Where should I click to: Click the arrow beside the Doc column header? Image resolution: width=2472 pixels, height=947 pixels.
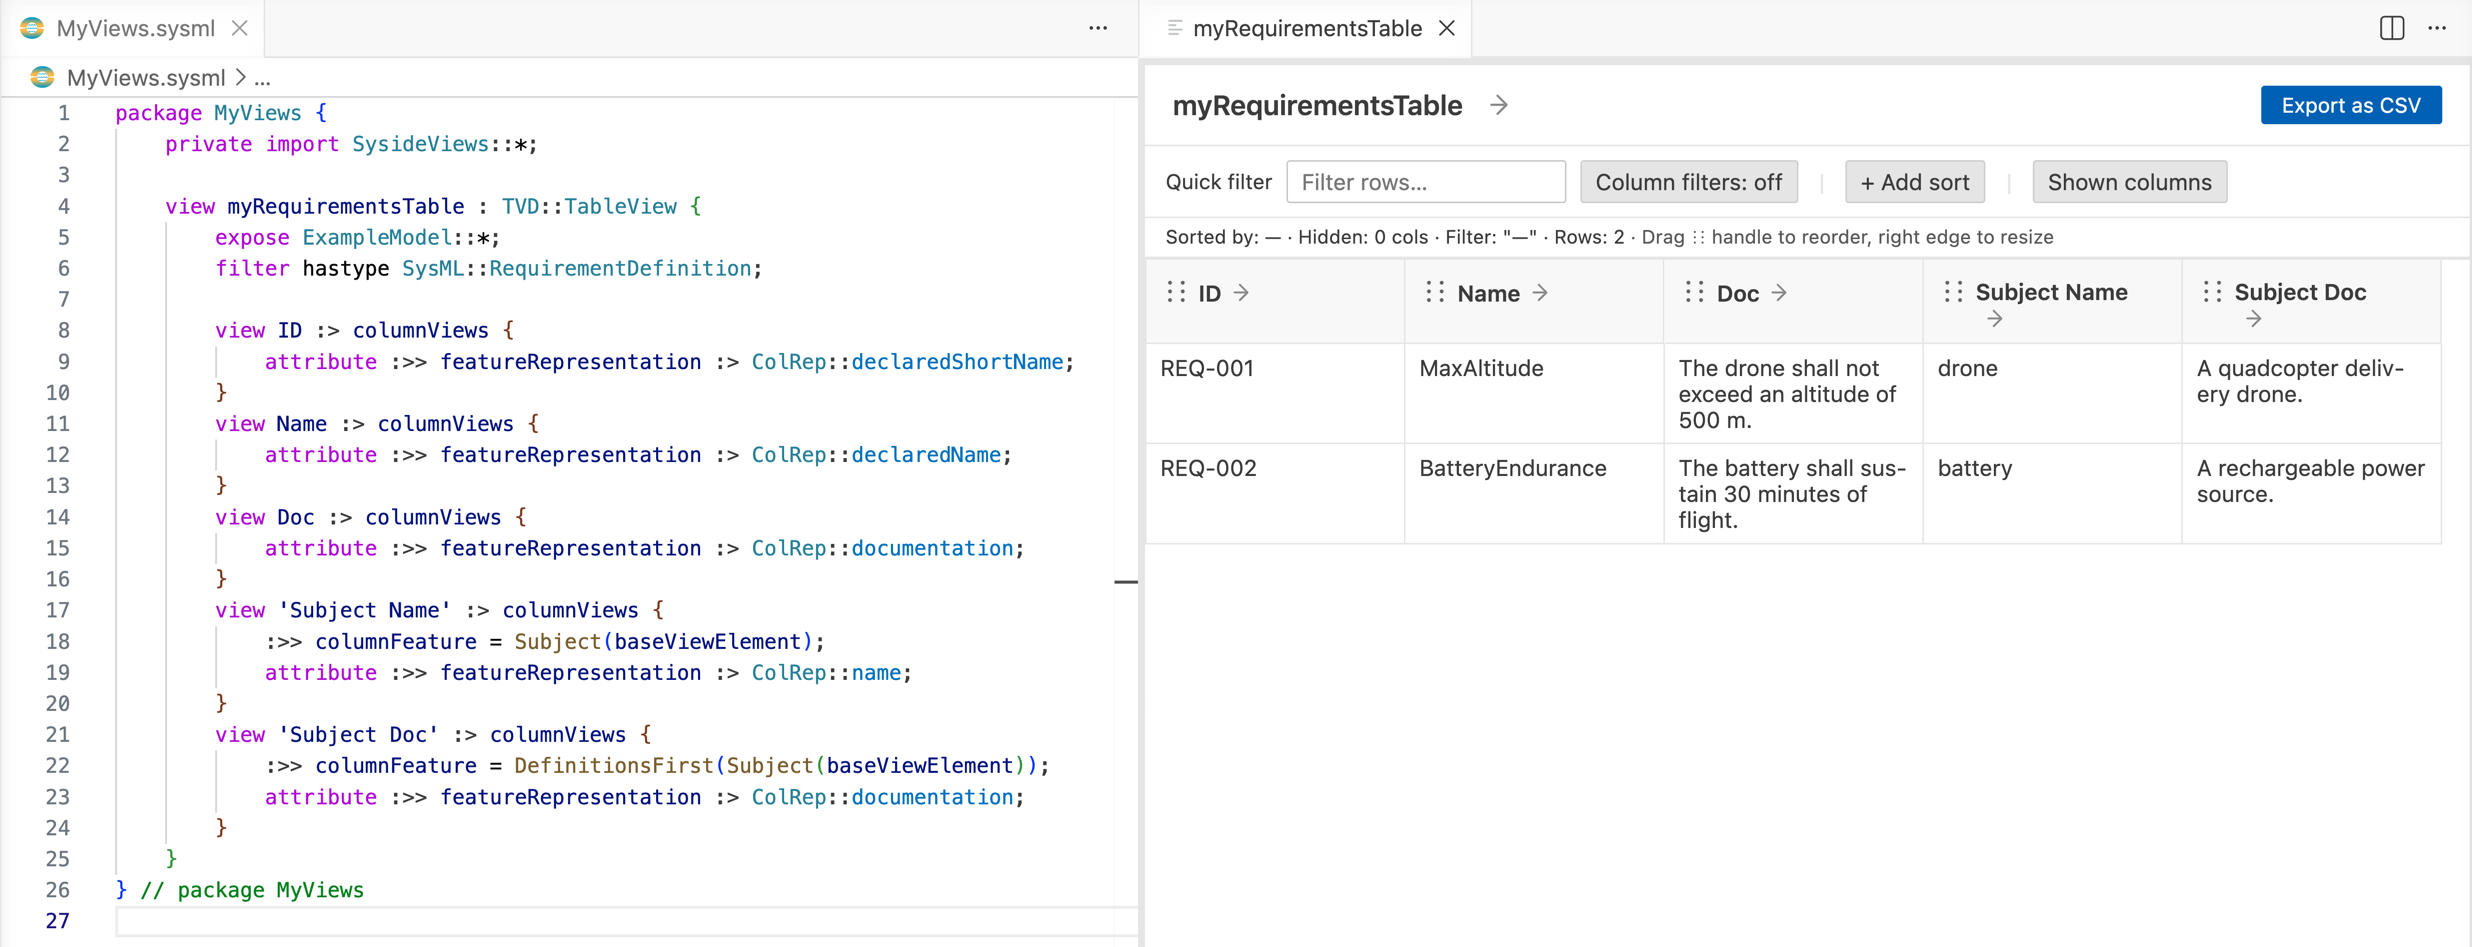point(1779,292)
